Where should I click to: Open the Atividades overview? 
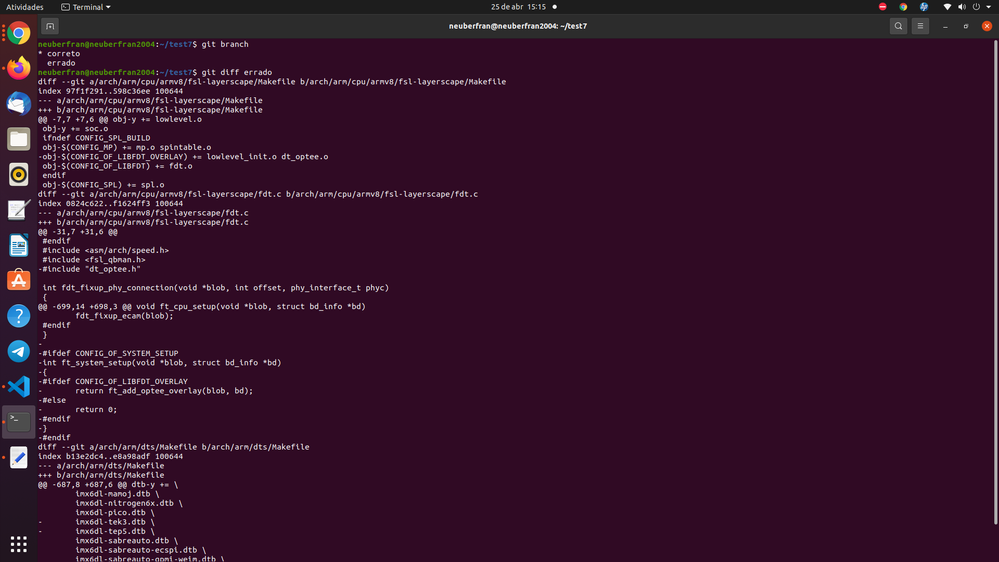[25, 7]
